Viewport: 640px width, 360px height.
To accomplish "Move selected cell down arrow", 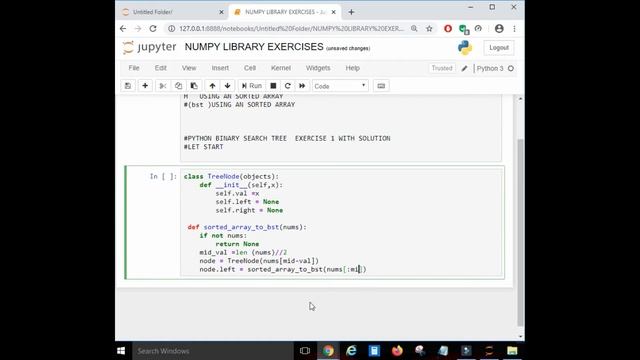I will [227, 86].
